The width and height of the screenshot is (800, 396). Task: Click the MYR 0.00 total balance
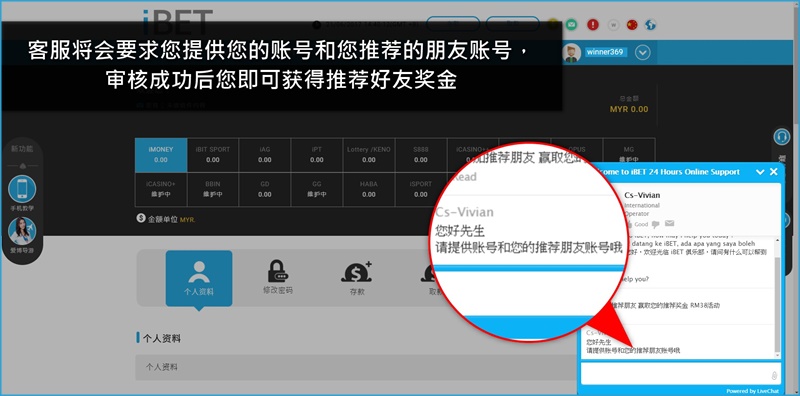[x=629, y=109]
